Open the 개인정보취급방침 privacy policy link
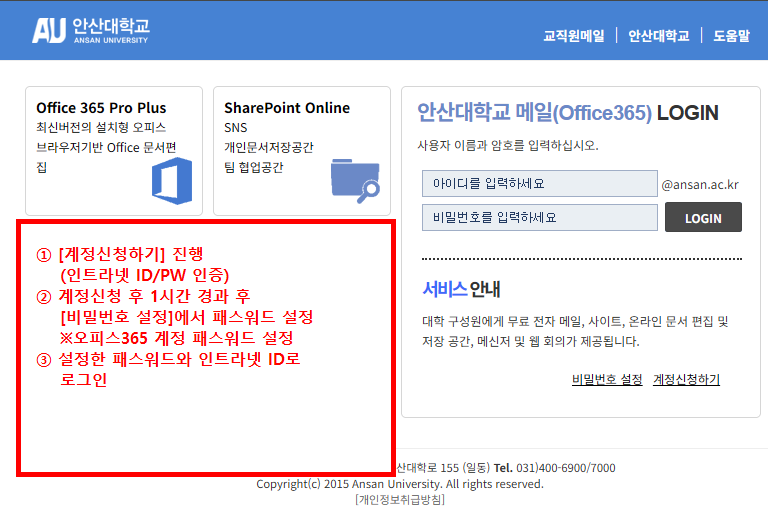This screenshot has height=528, width=768. (x=400, y=500)
